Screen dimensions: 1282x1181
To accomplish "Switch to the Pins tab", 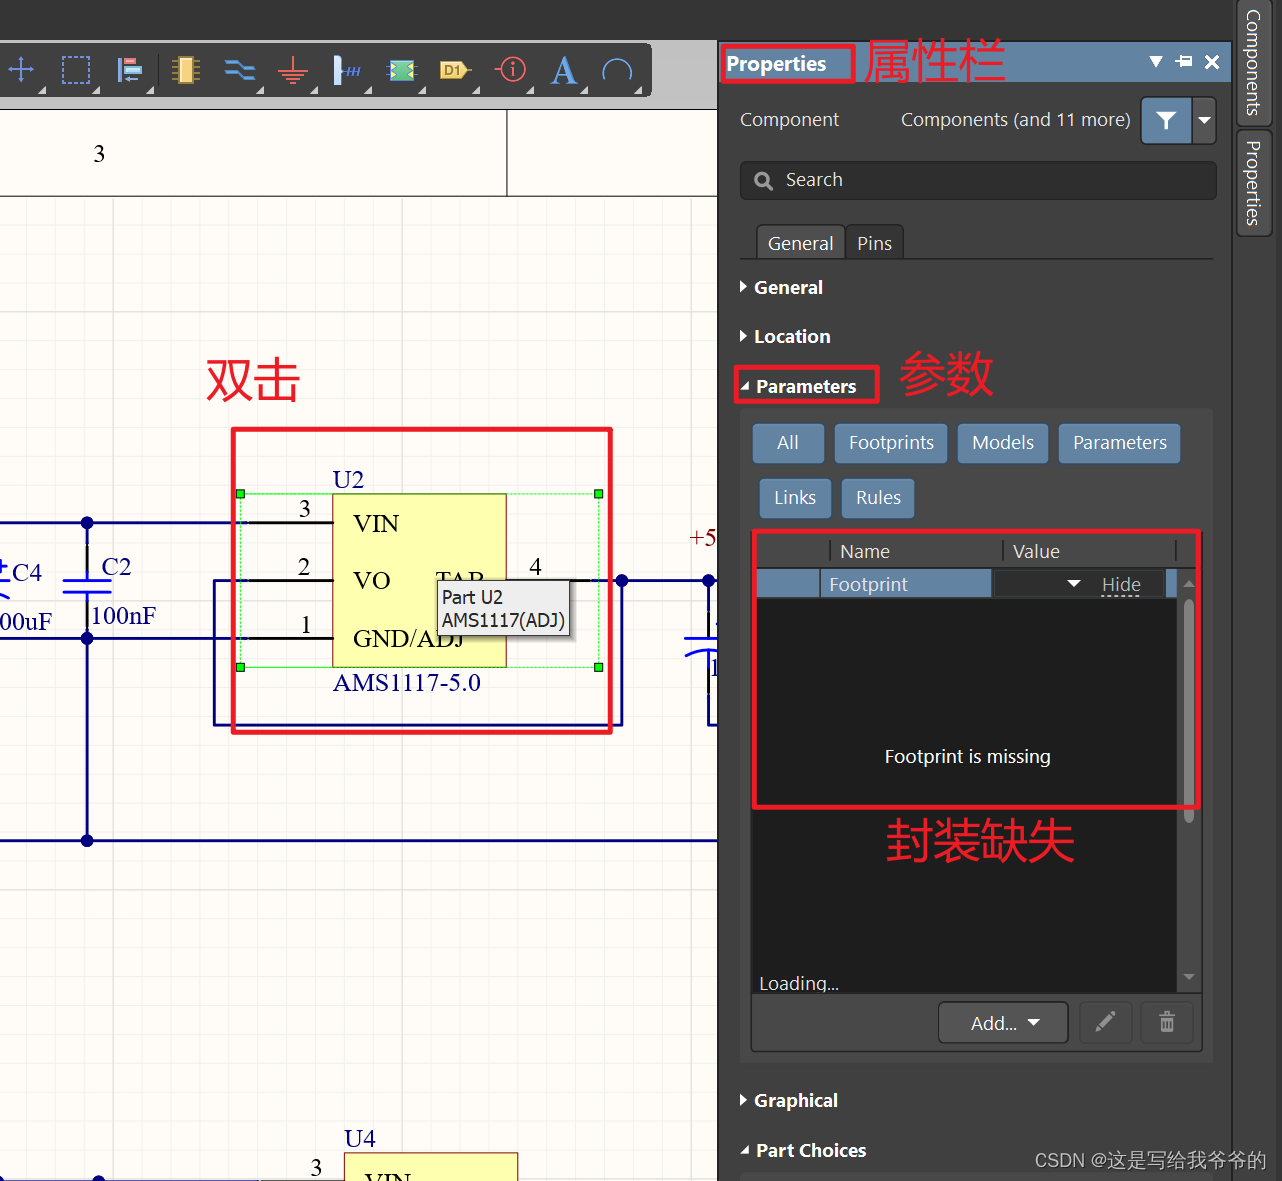I will (x=874, y=243).
